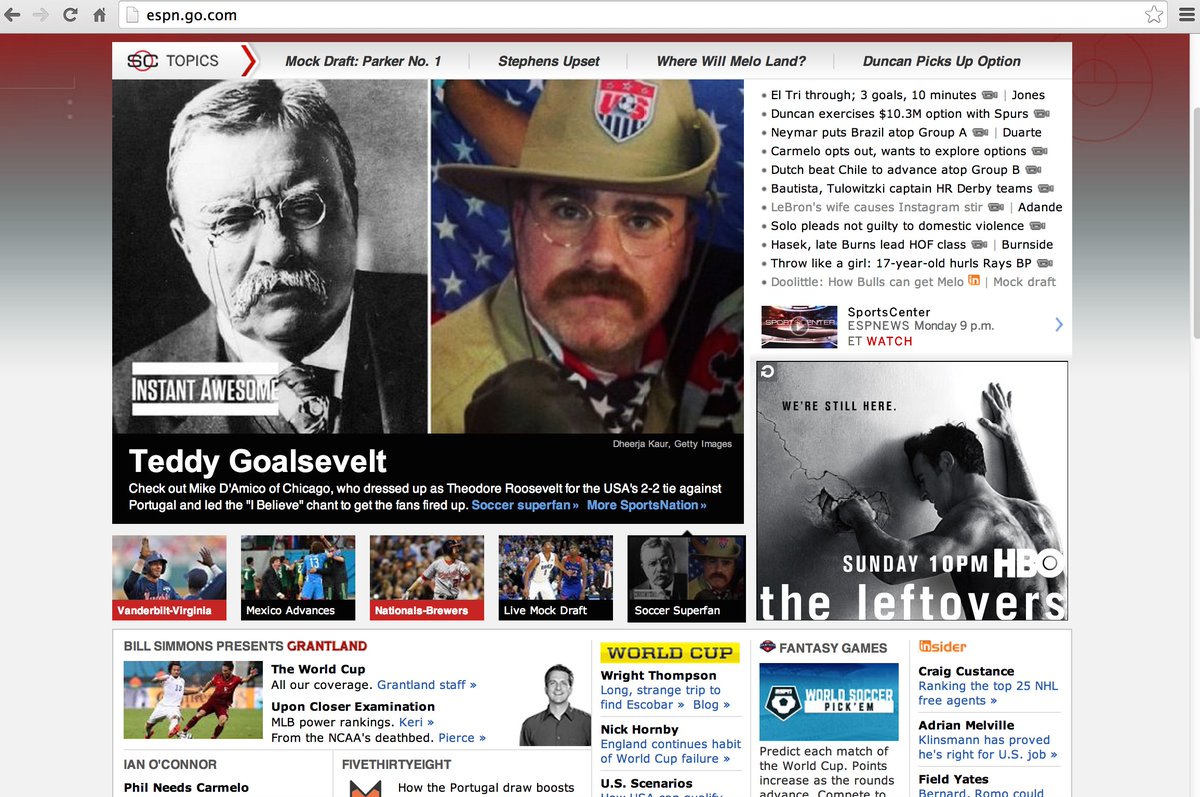This screenshot has height=797, width=1200.
Task: Open the Burnside column link
Action: click(x=1027, y=244)
